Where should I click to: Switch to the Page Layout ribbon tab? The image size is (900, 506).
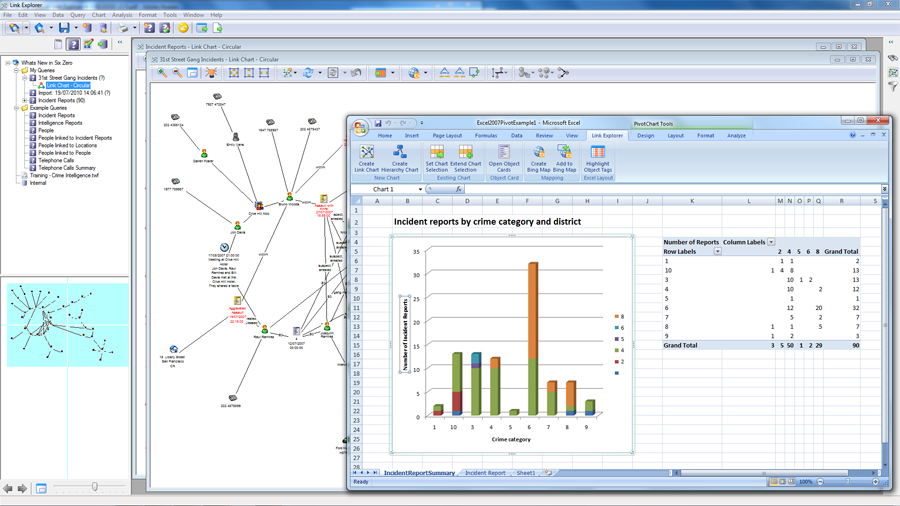coord(447,136)
